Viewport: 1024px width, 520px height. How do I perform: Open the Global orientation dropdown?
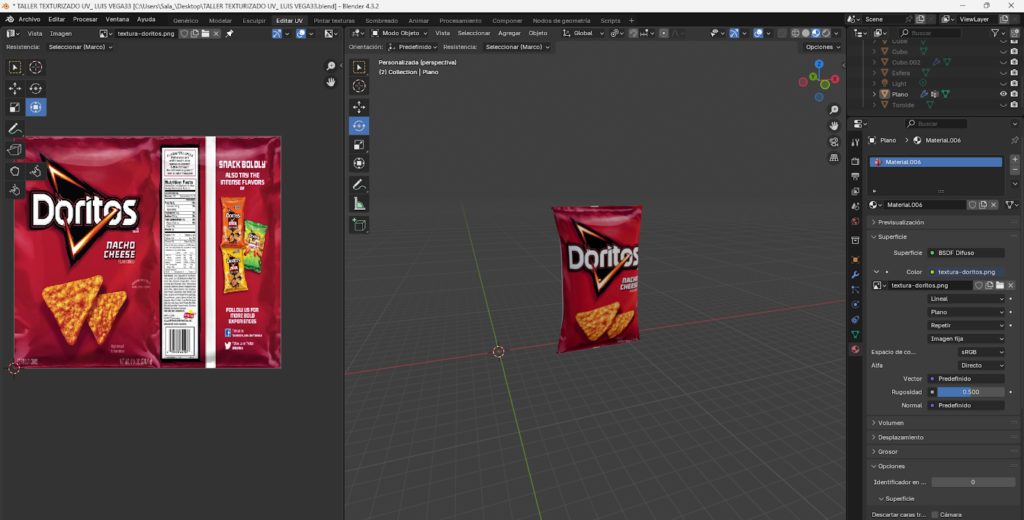[x=583, y=33]
